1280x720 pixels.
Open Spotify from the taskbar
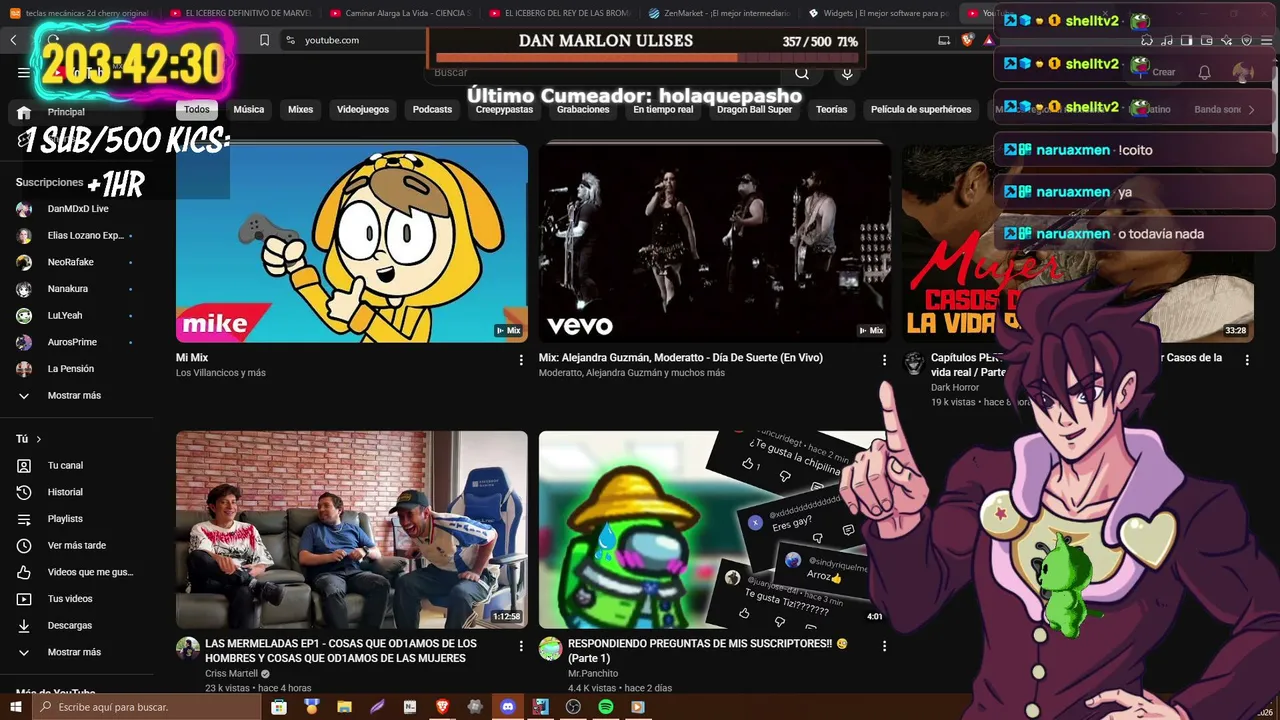[x=605, y=707]
